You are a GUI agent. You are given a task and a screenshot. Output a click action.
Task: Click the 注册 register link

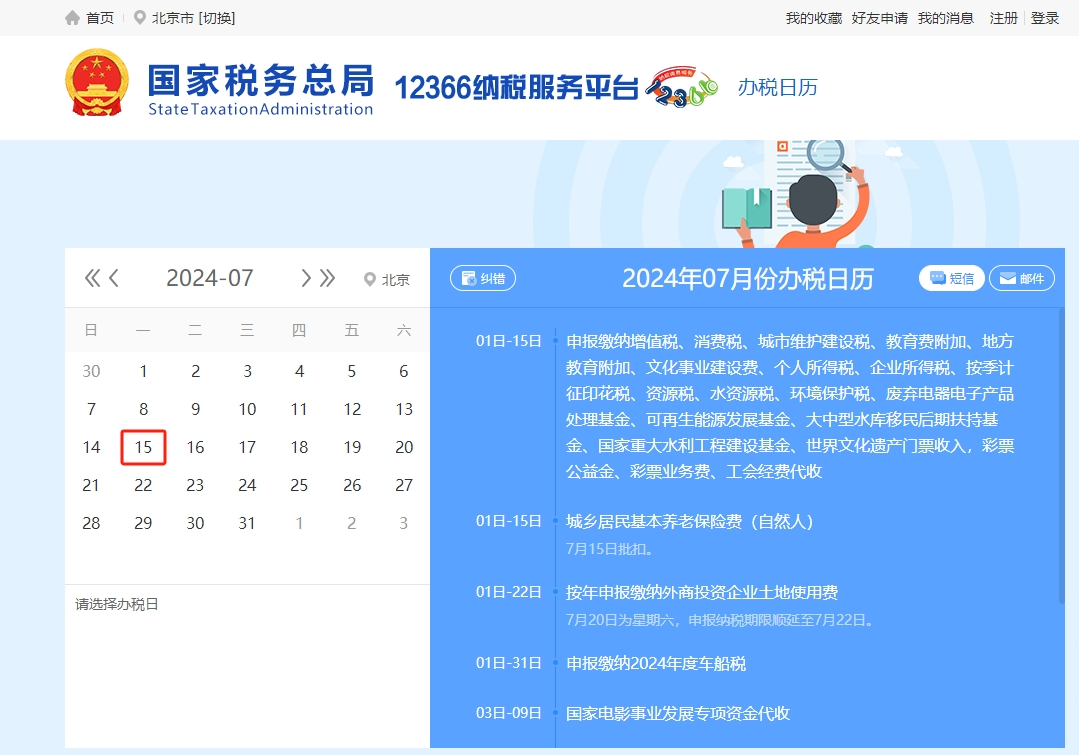point(1004,18)
